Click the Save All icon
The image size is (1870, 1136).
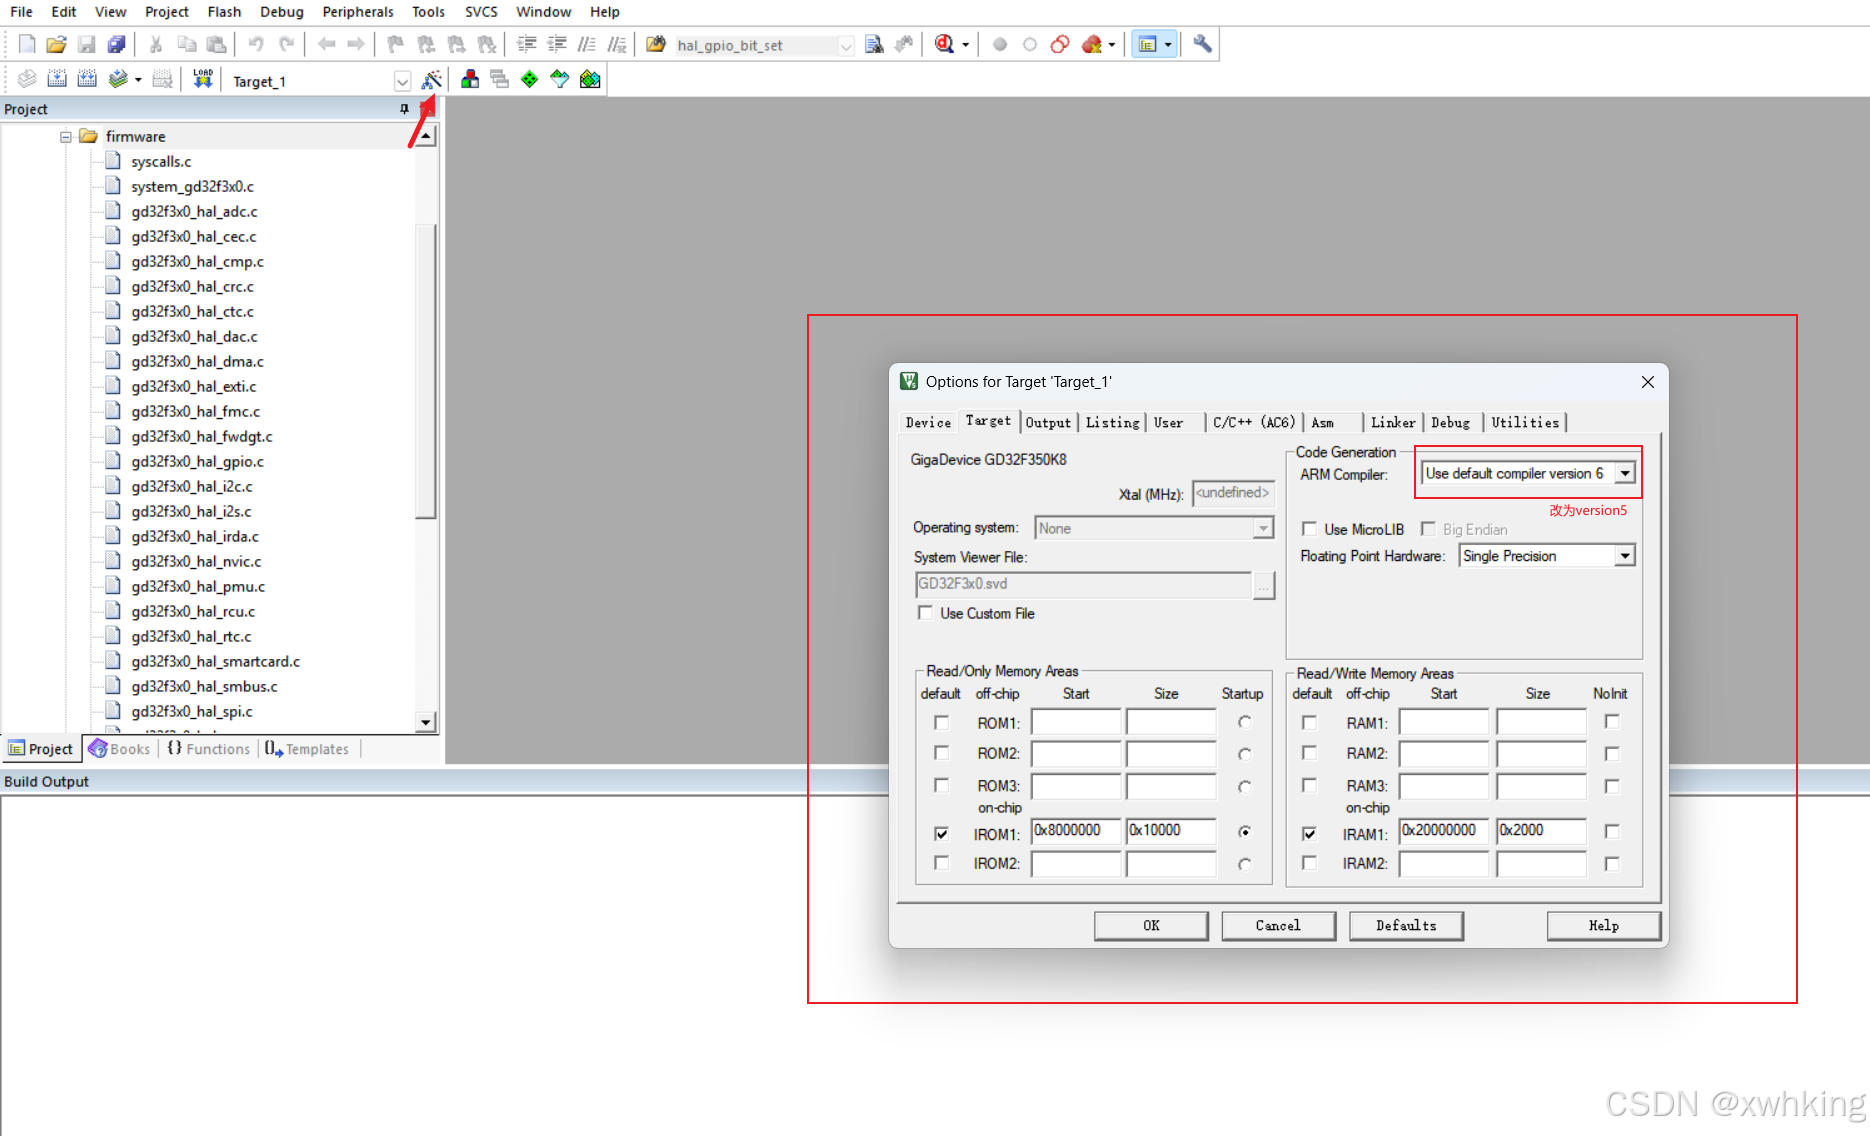click(117, 44)
